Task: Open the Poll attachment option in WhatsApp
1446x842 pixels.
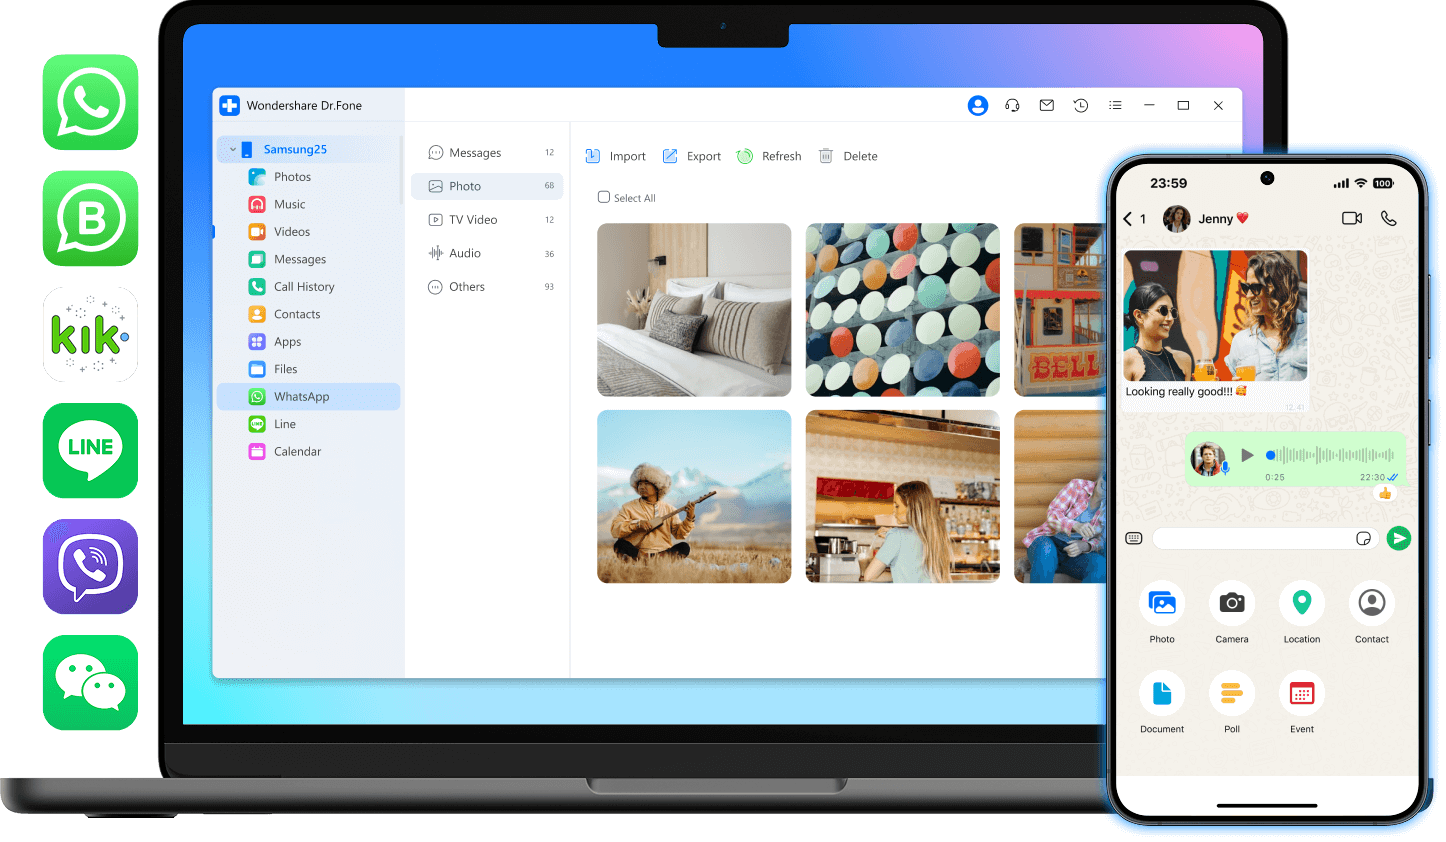Action: click(x=1231, y=692)
